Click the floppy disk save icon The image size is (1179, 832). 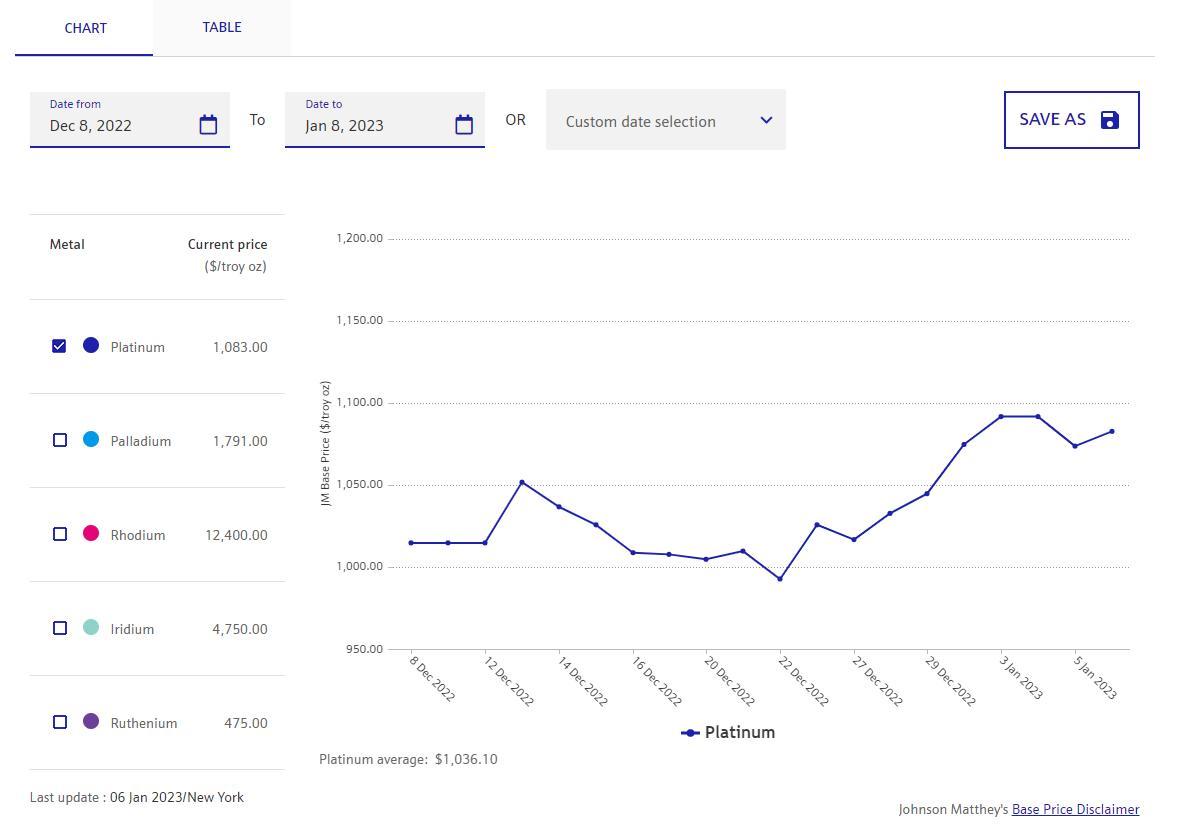(1110, 120)
